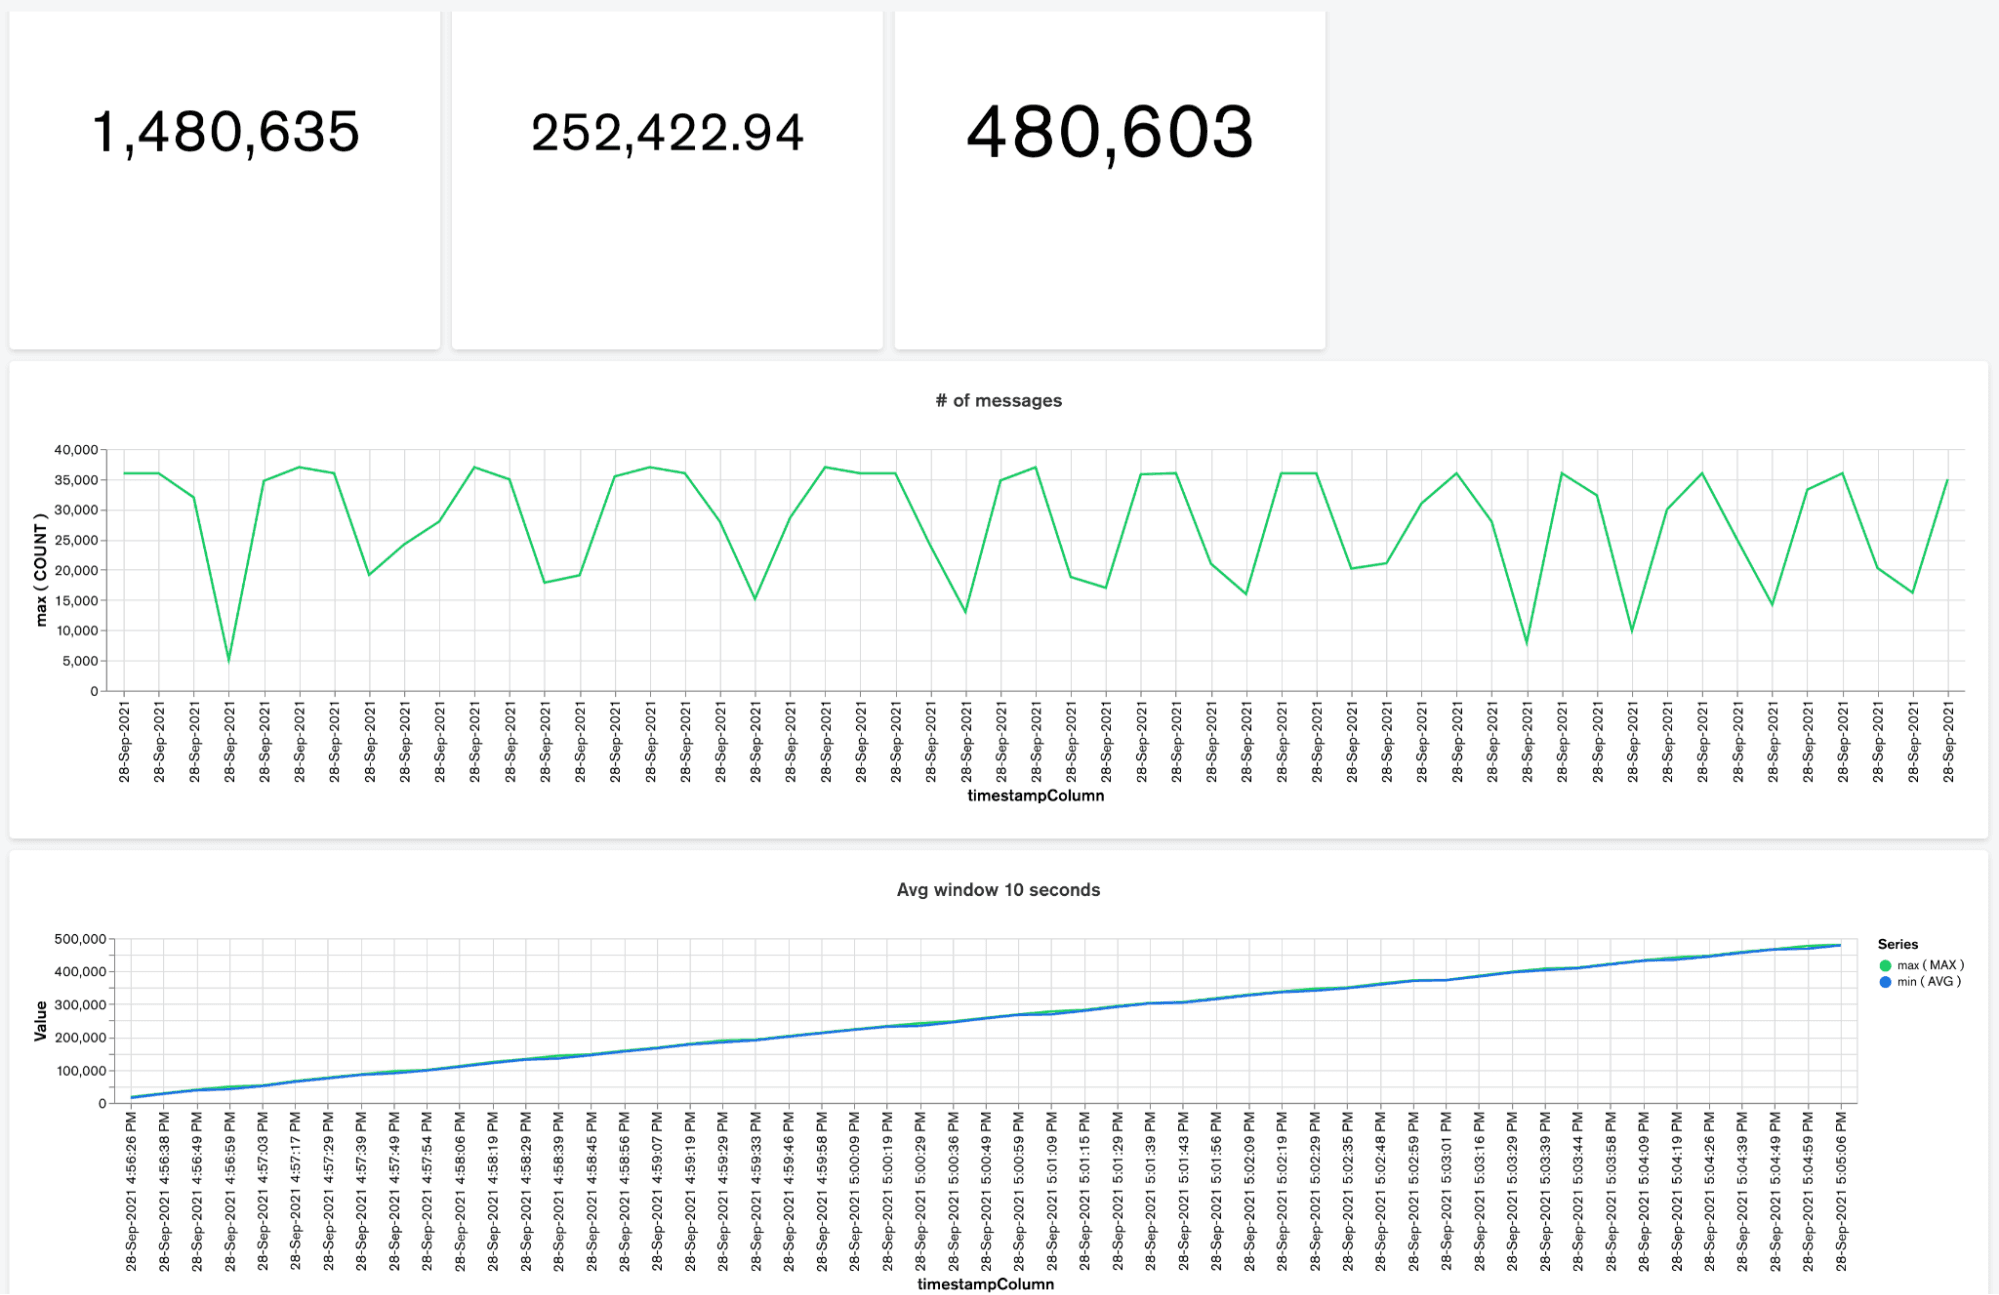Toggle the max ( MAX ) series label
This screenshot has height=1295, width=1999.
[x=1930, y=965]
